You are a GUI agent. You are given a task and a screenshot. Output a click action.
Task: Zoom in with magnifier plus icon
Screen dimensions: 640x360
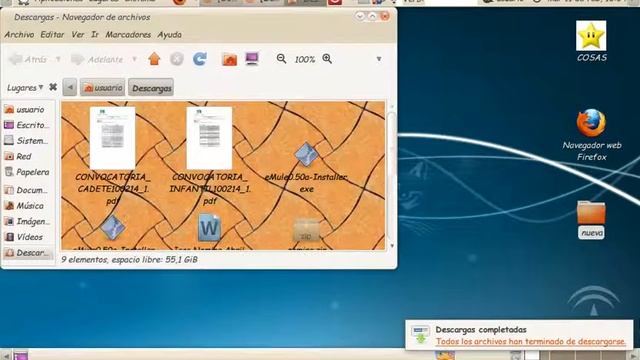[327, 59]
